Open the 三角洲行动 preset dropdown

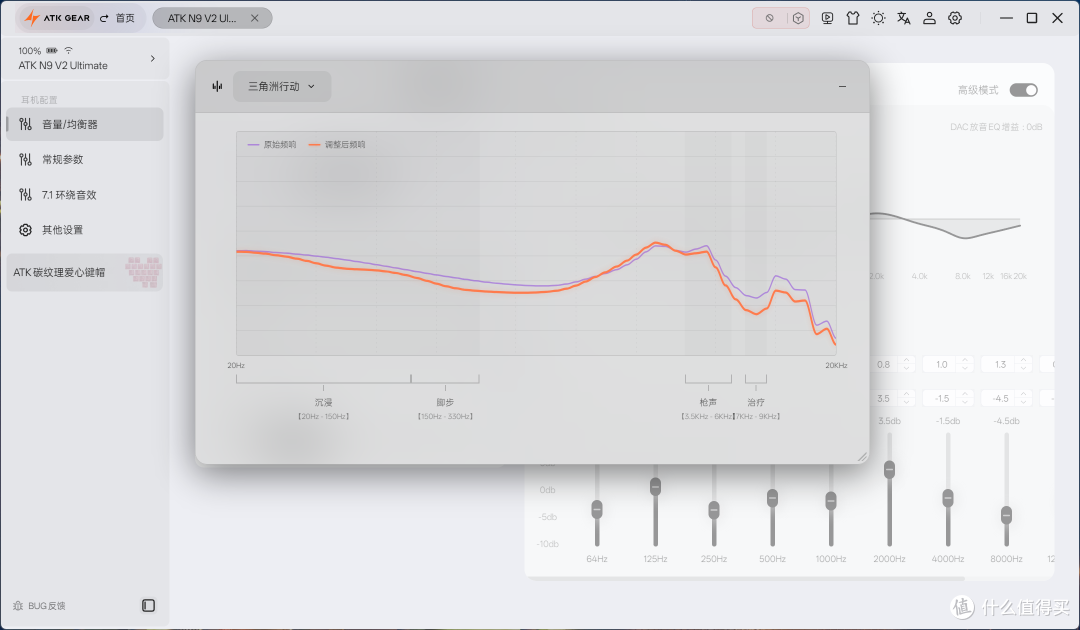[282, 86]
